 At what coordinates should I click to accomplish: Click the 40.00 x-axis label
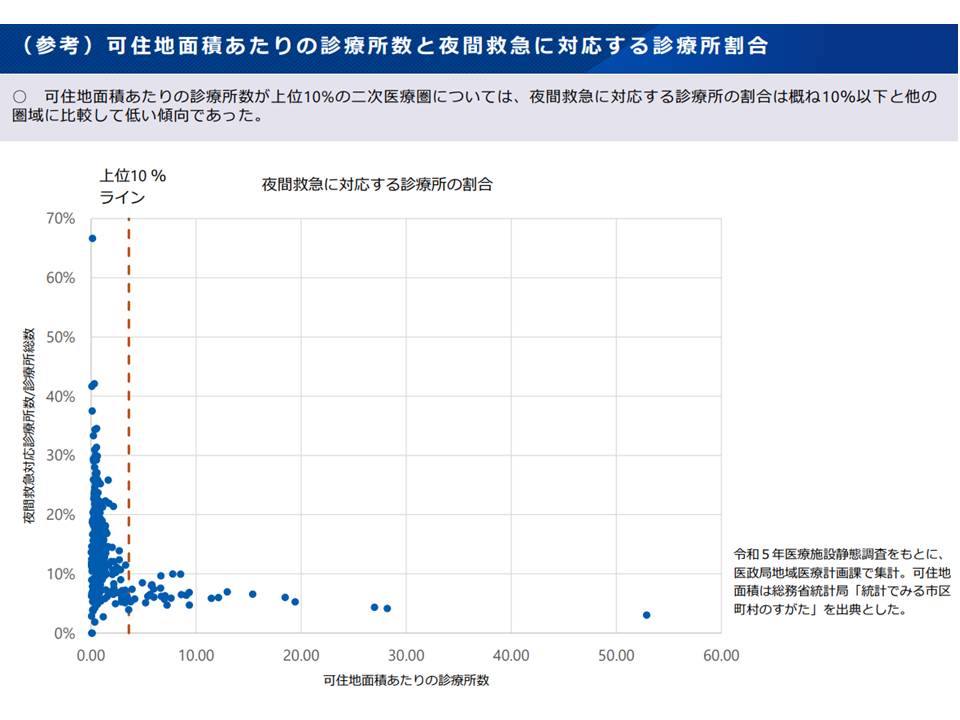[x=511, y=656]
